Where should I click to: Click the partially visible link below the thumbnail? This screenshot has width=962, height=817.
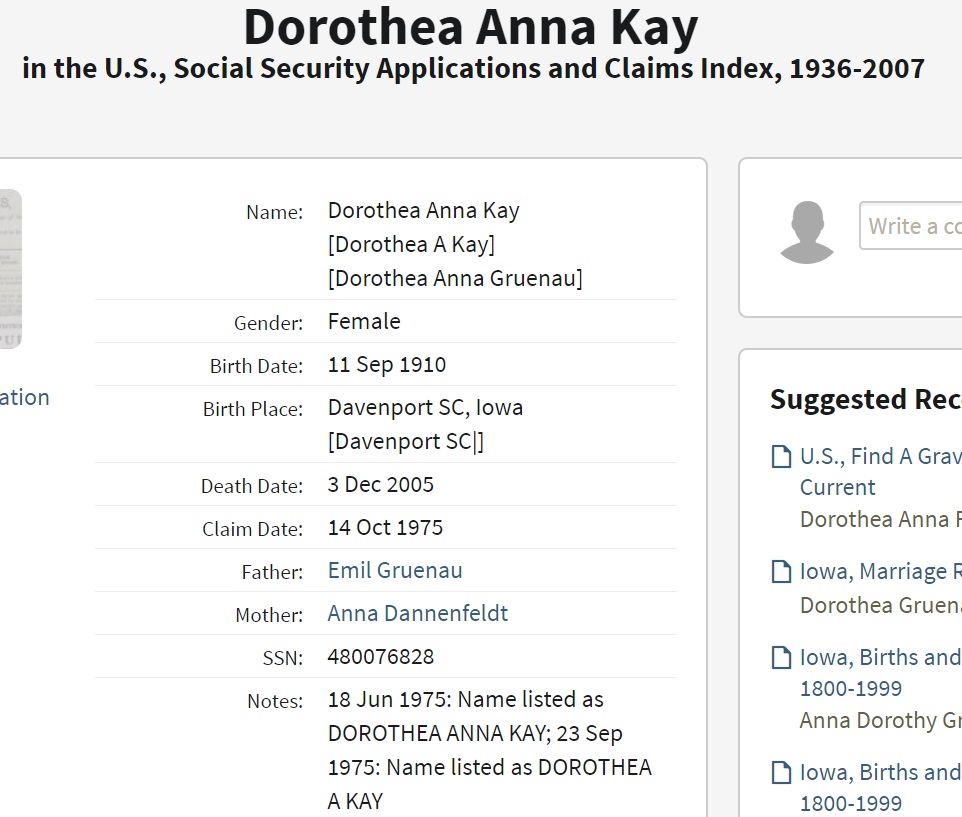24,397
